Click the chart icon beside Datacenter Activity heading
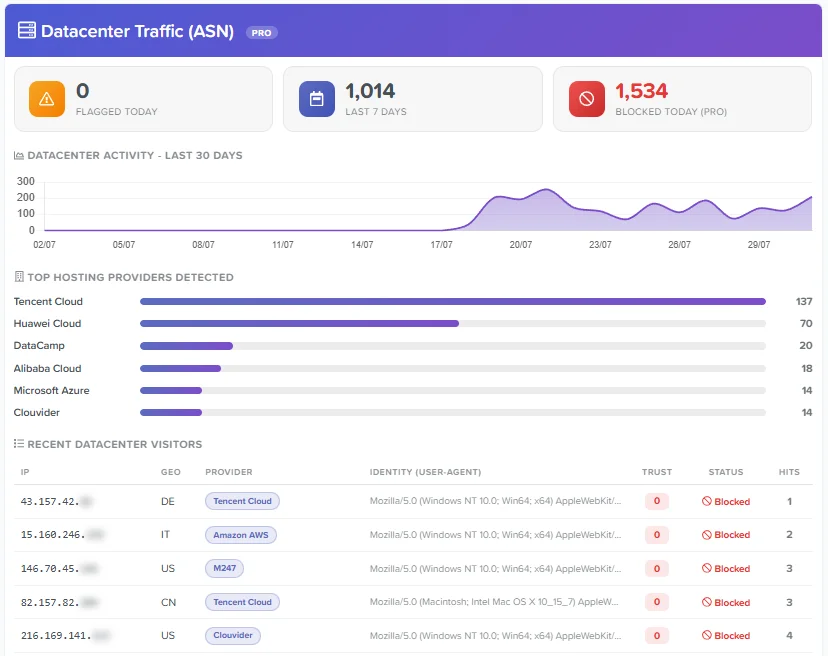This screenshot has height=656, width=828. pyautogui.click(x=19, y=156)
